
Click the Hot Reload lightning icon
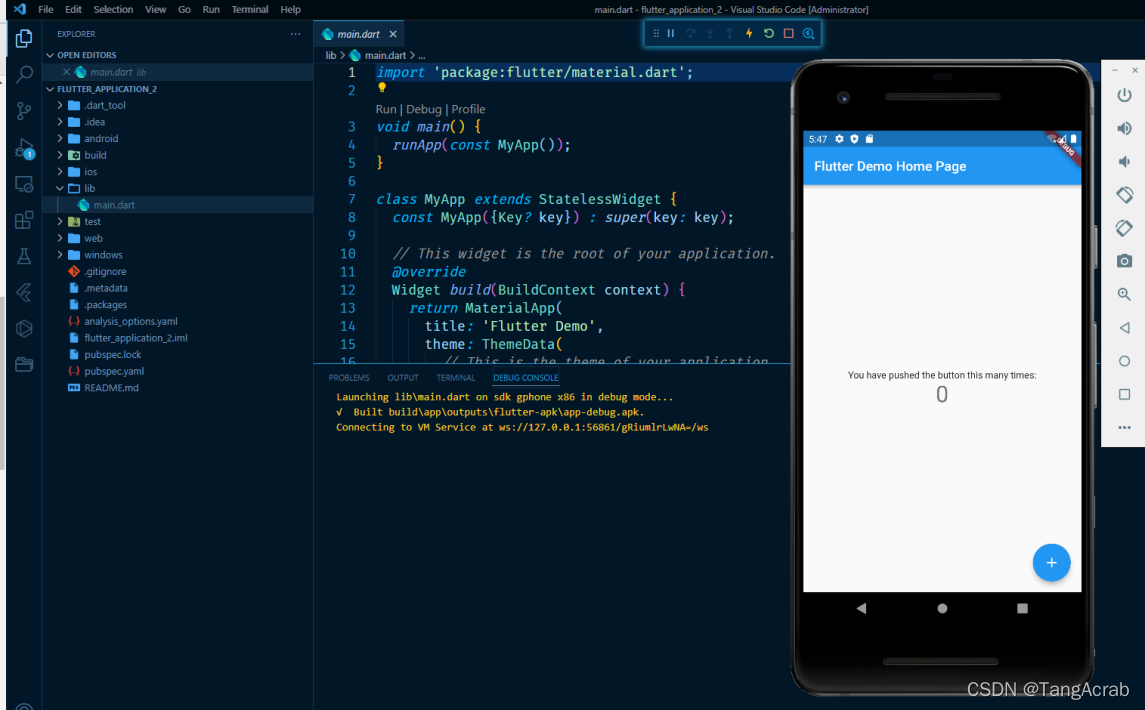[749, 34]
